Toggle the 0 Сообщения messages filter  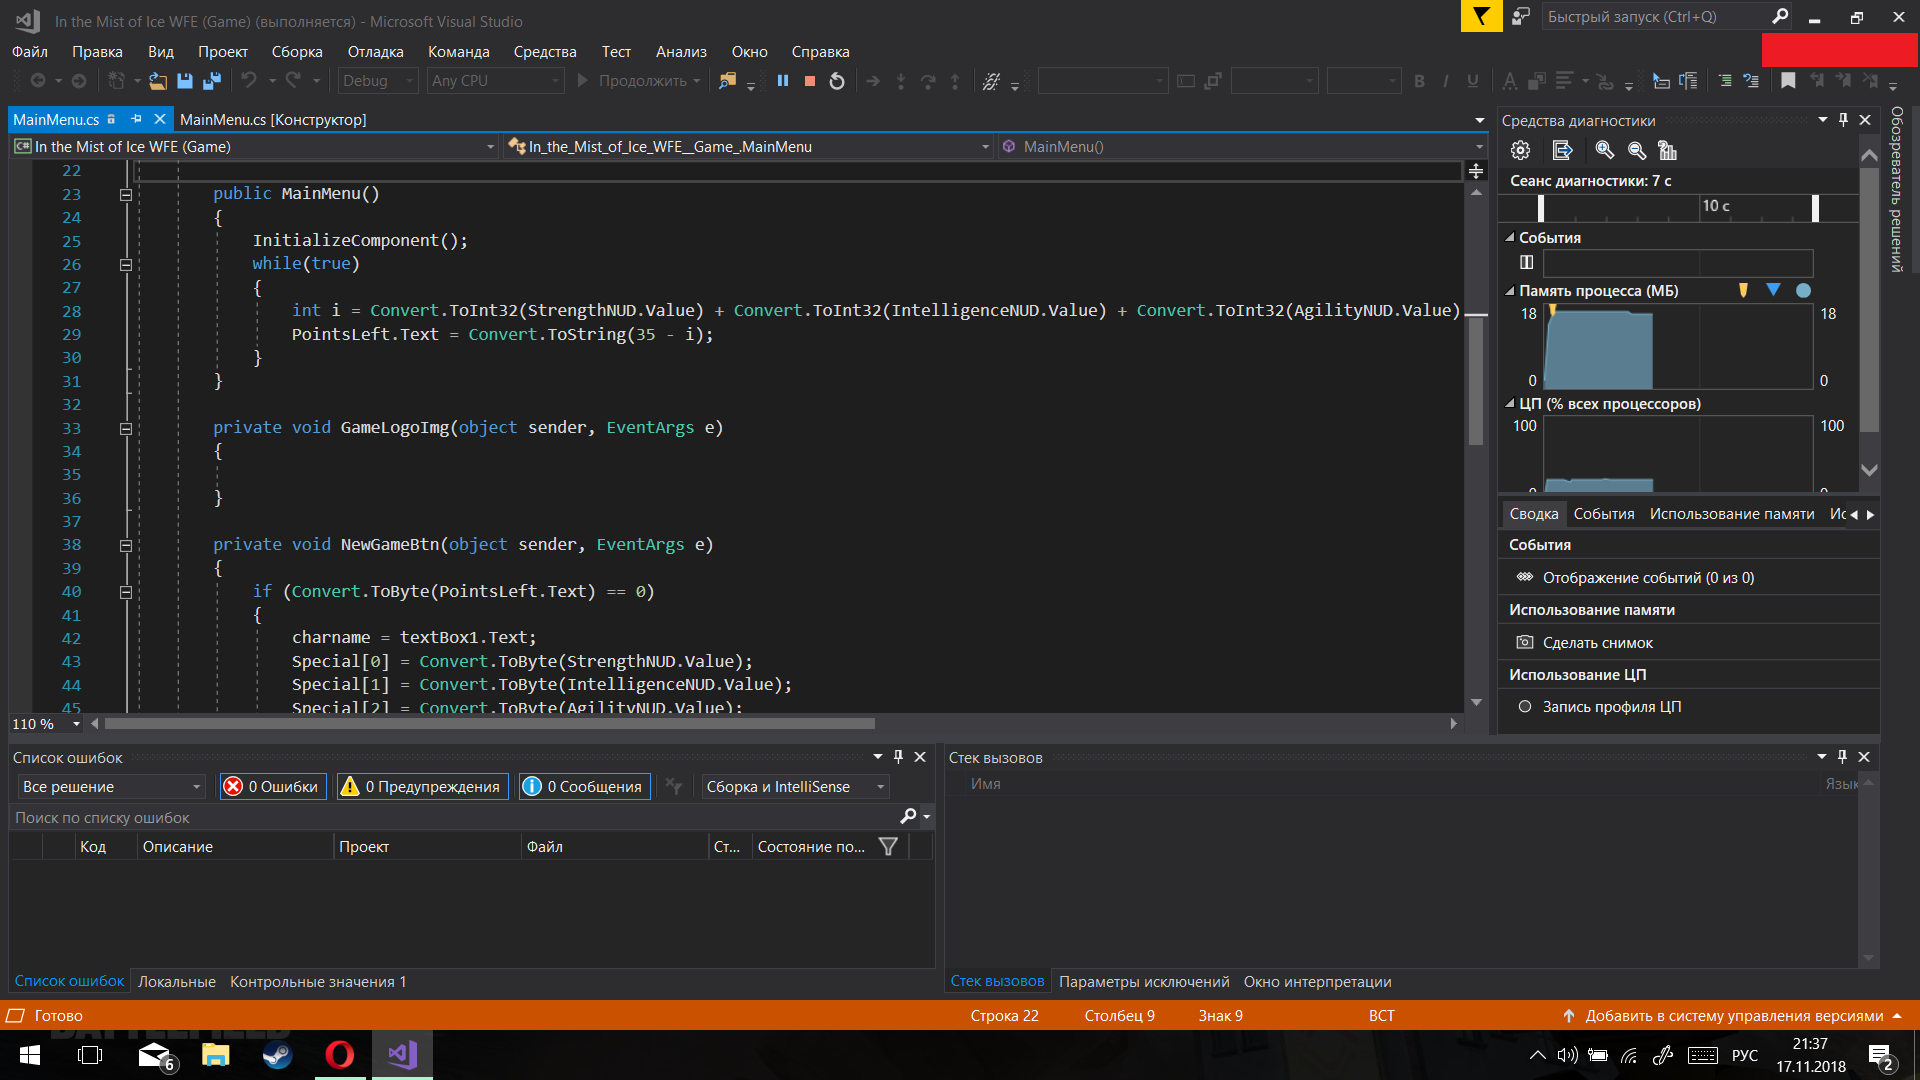(584, 786)
